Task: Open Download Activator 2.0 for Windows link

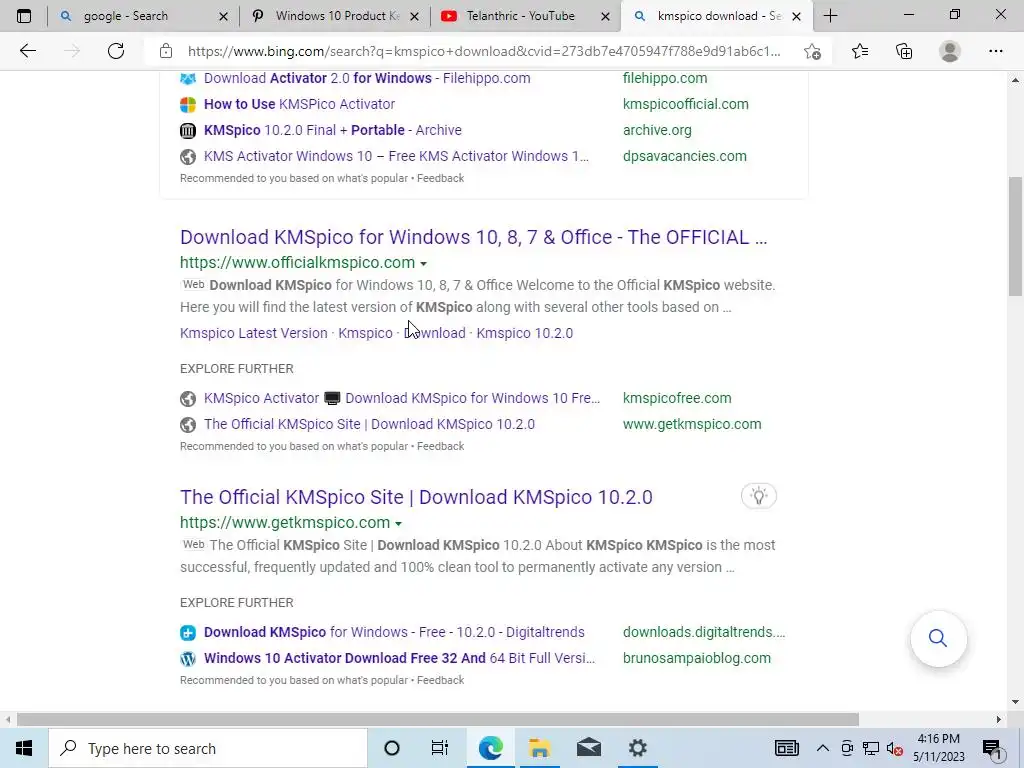Action: (367, 78)
